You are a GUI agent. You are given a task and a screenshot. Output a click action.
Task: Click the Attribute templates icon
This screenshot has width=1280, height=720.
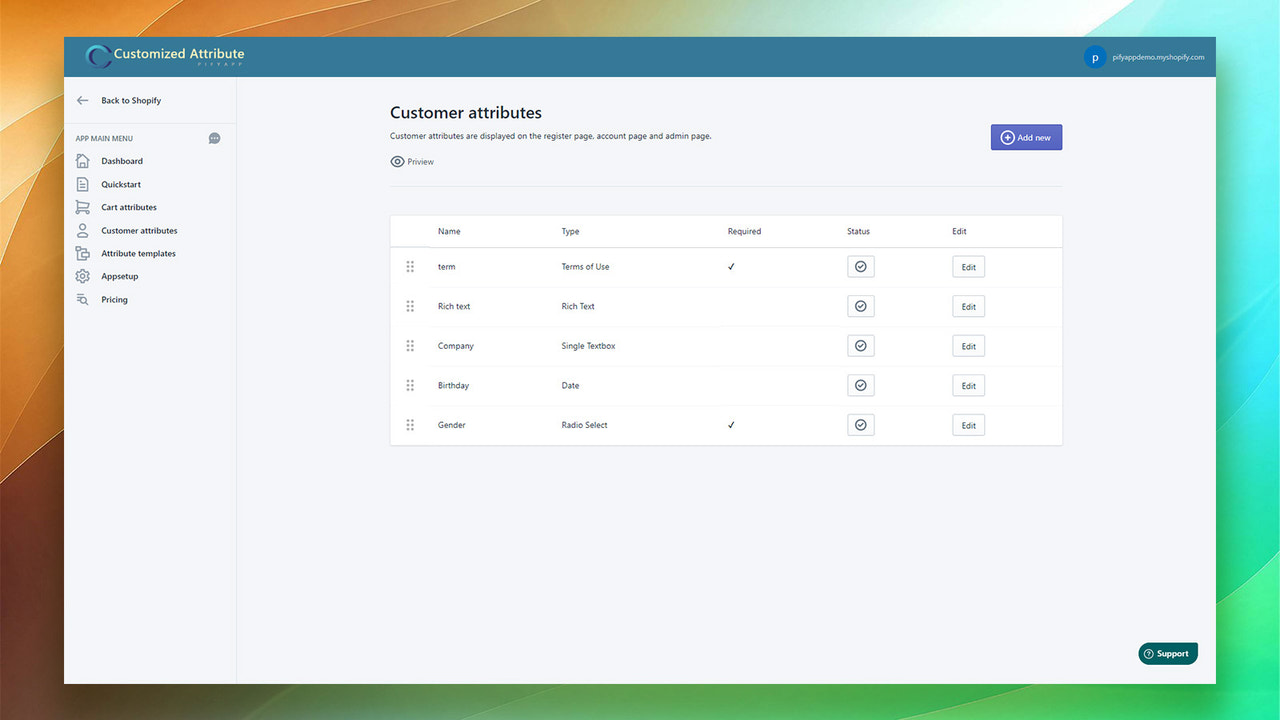[x=81, y=253]
